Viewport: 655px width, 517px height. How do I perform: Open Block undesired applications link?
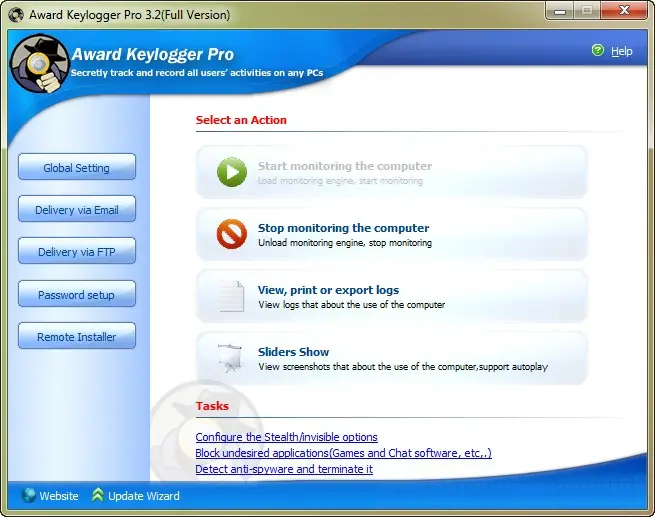[x=343, y=453]
